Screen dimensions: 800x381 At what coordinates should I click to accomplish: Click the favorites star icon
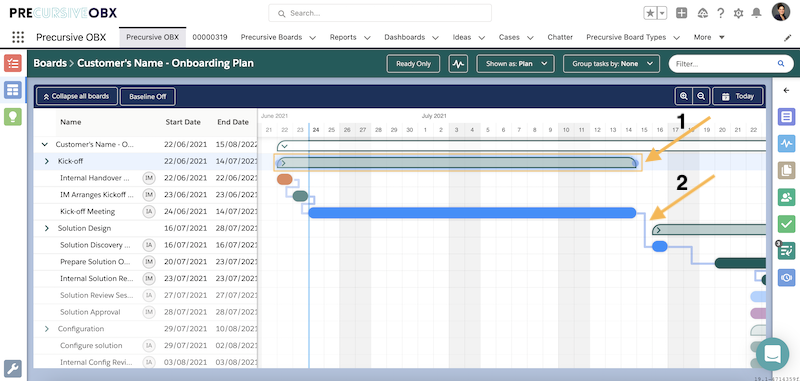pyautogui.click(x=651, y=14)
